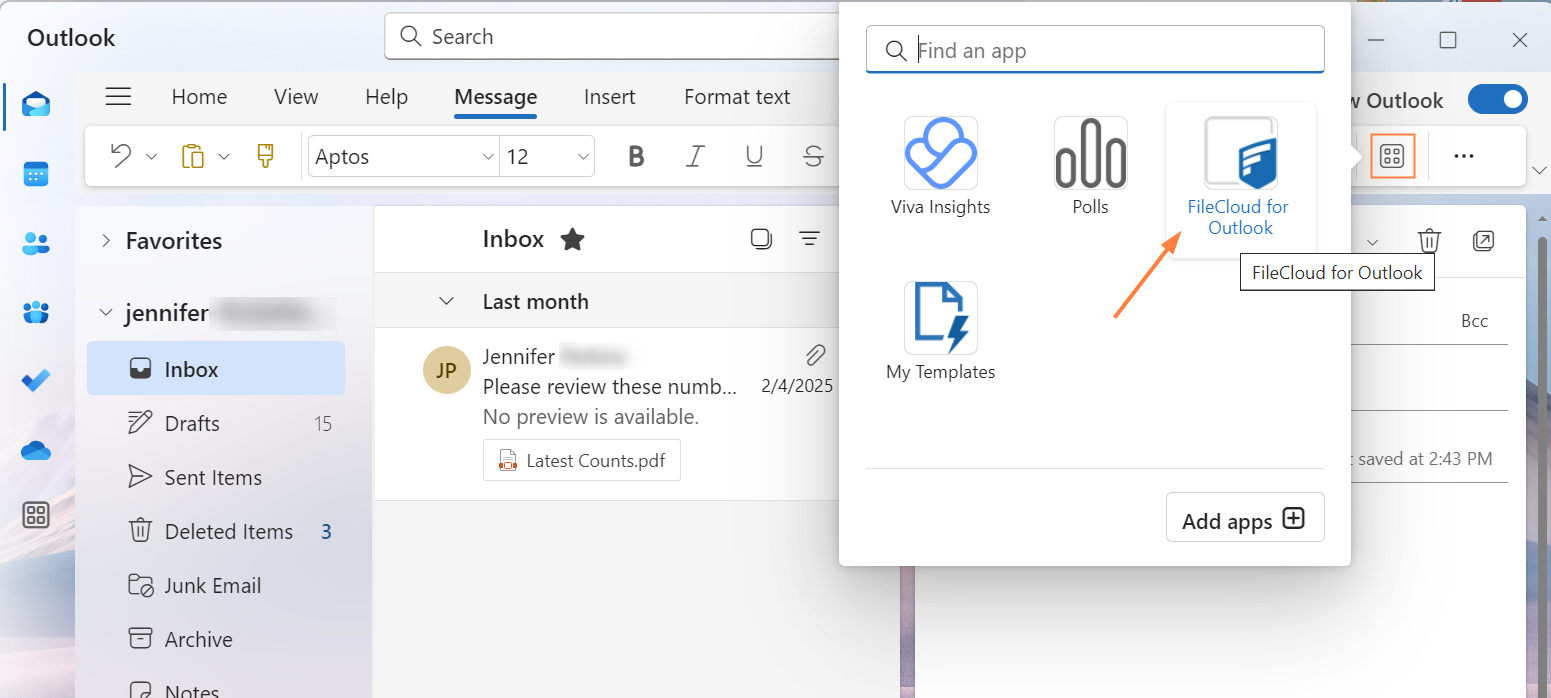This screenshot has height=698, width=1551.
Task: Open the Format text tab
Action: 737,97
